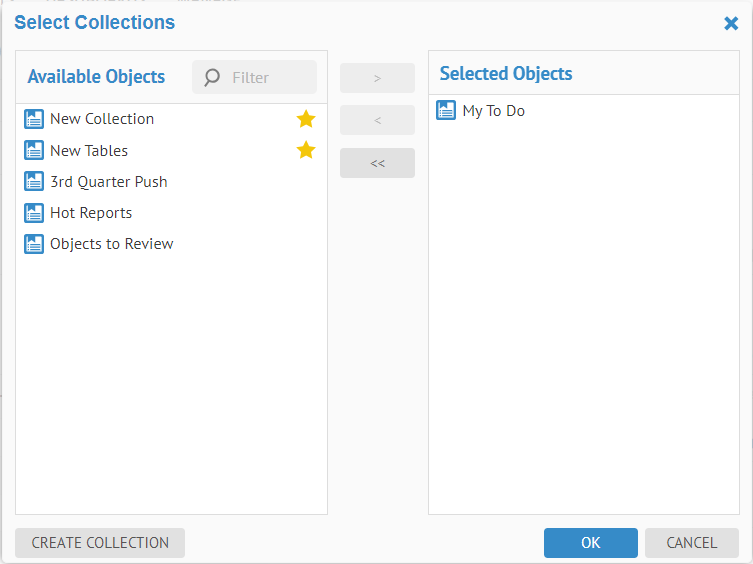Select the My To Do entry
Image resolution: width=753 pixels, height=564 pixels.
point(494,111)
